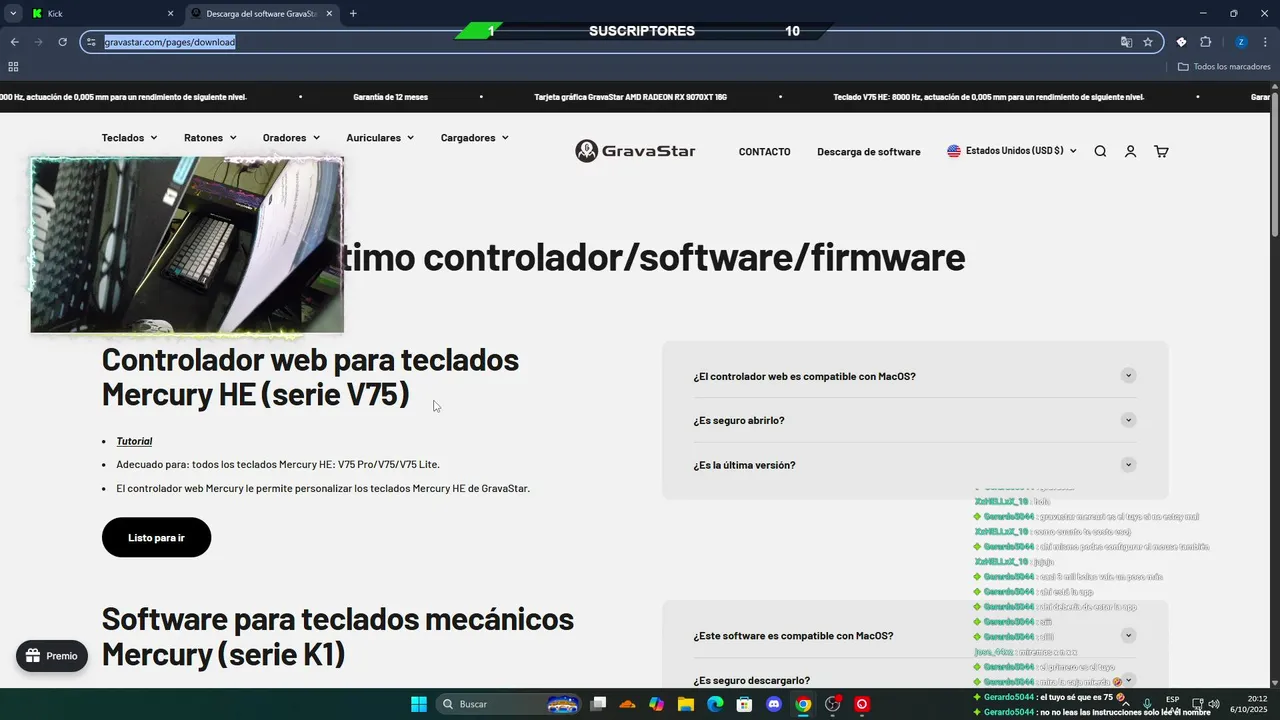Viewport: 1280px width, 720px height.
Task: Open the apps grid icon in bookmarks bar
Action: click(13, 66)
